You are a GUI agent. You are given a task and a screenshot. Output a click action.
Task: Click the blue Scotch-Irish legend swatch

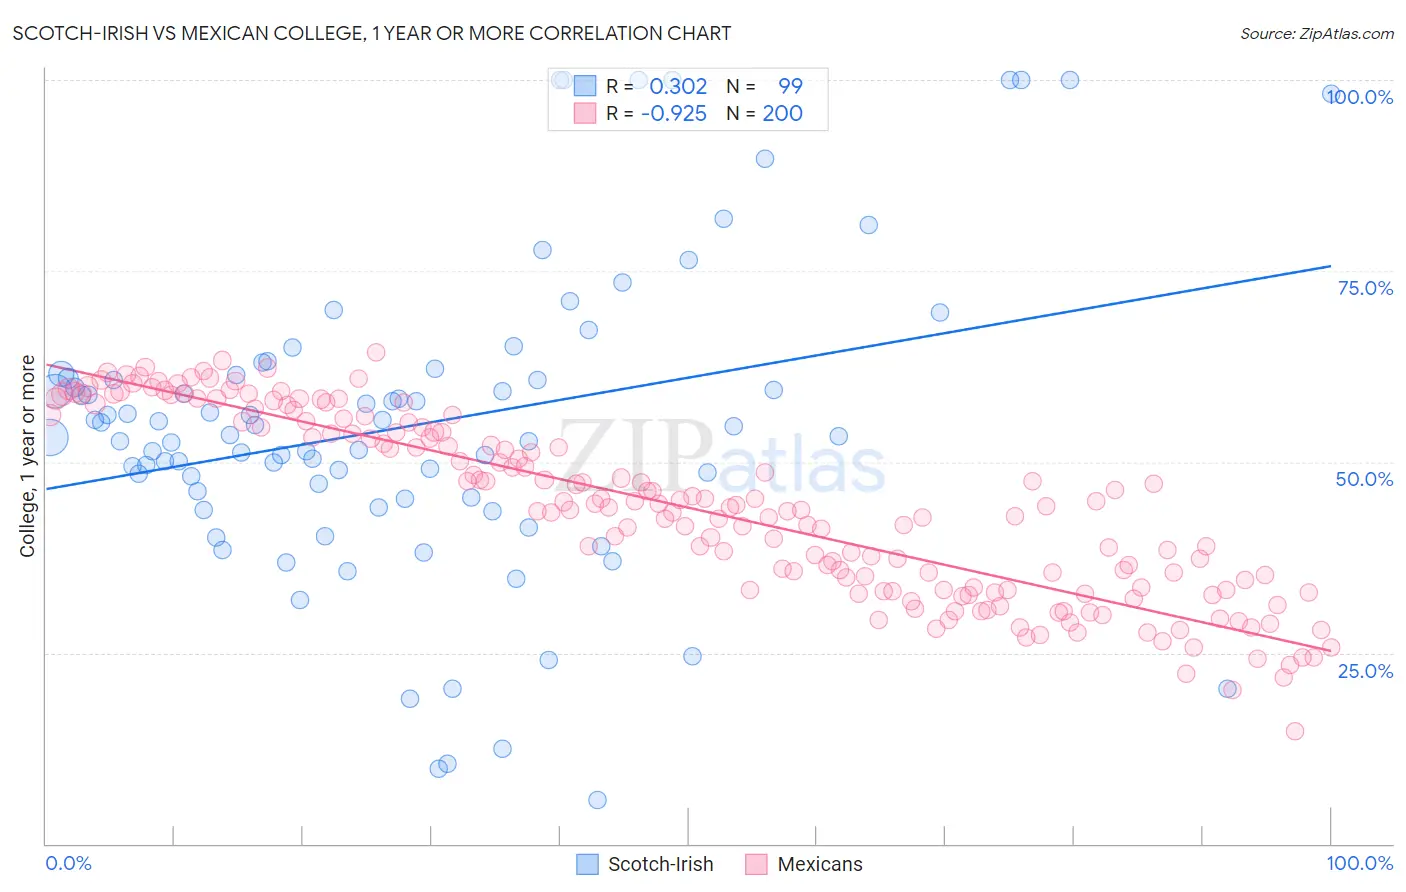[x=588, y=864]
